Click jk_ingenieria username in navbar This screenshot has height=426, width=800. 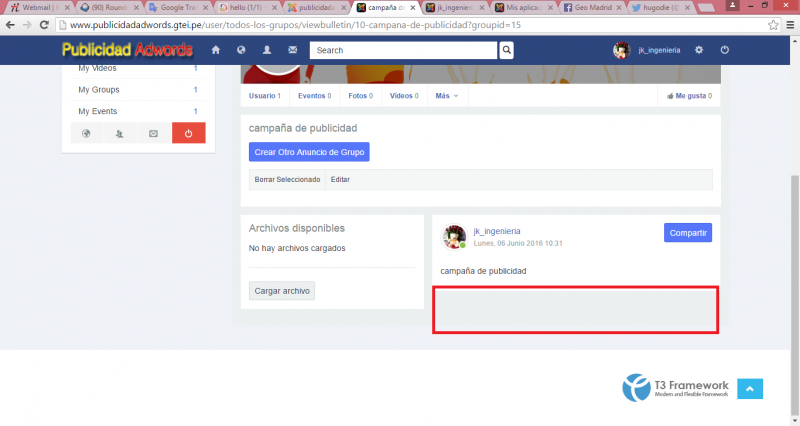pos(659,50)
